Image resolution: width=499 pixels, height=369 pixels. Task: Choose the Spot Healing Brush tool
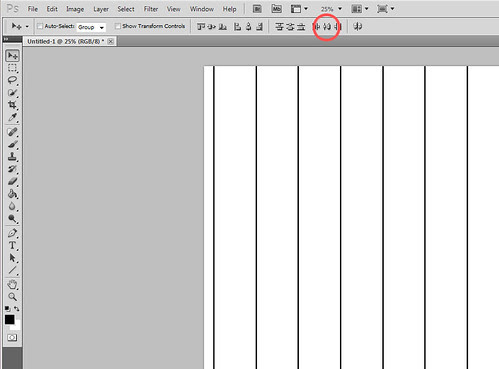[x=12, y=132]
